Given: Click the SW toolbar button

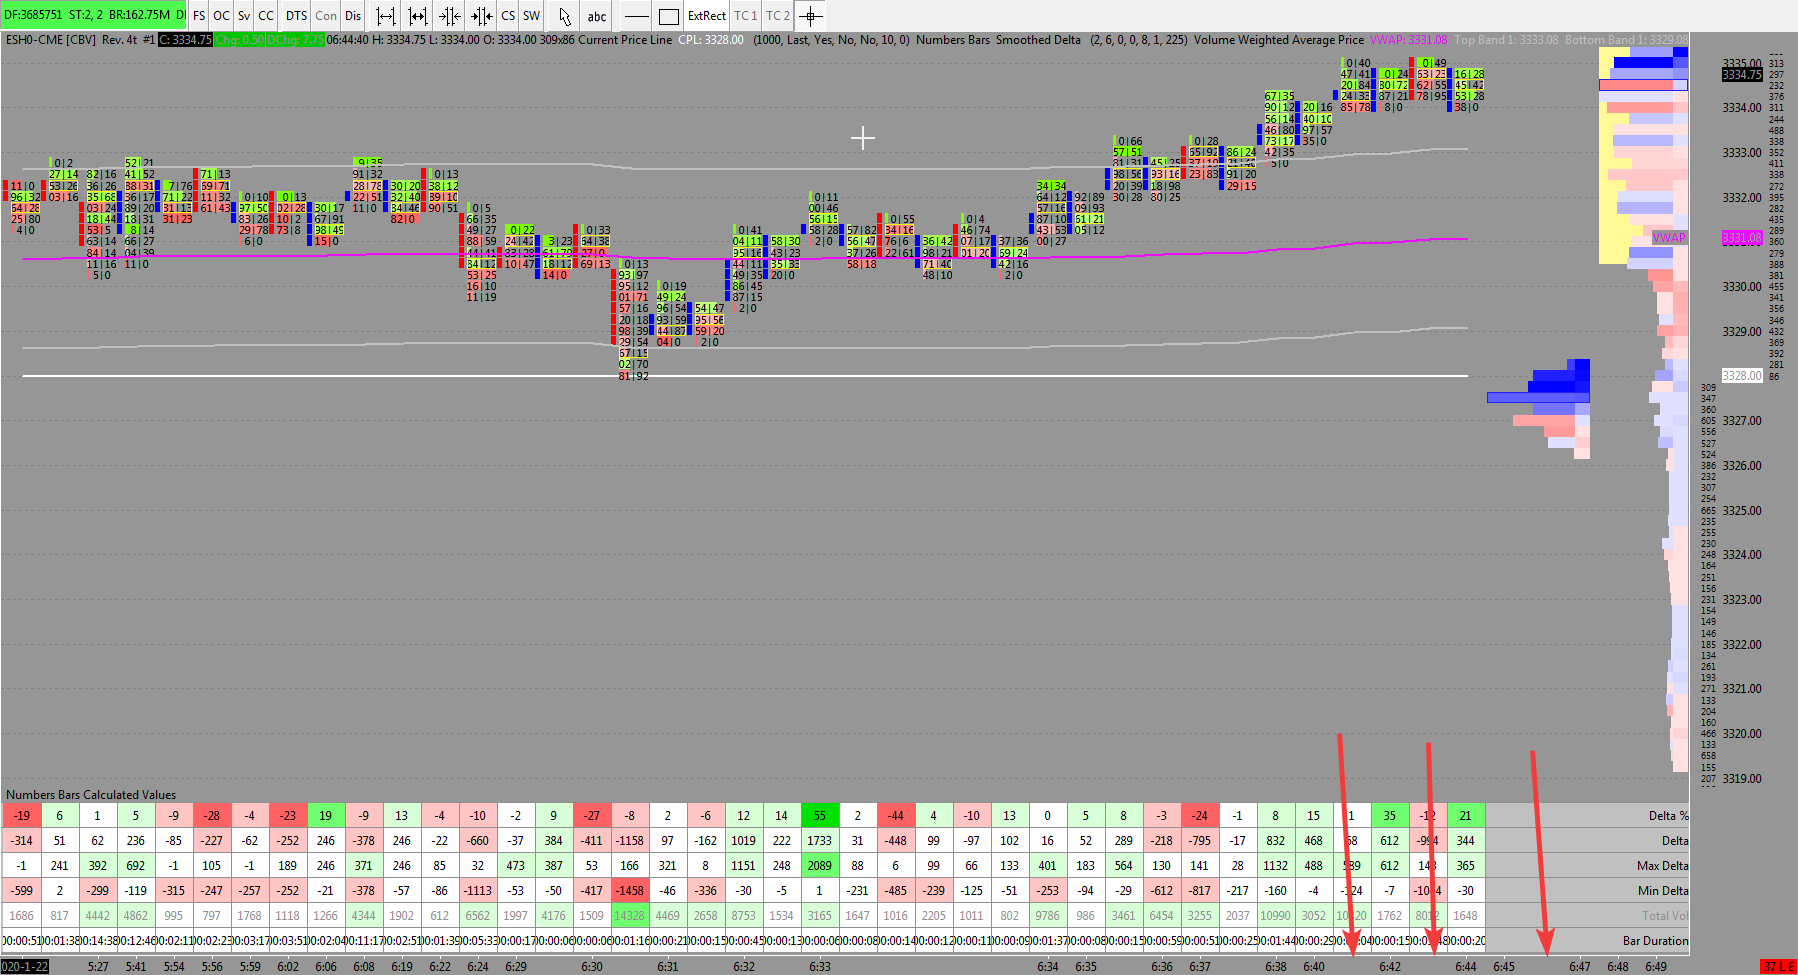Looking at the screenshot, I should 532,16.
